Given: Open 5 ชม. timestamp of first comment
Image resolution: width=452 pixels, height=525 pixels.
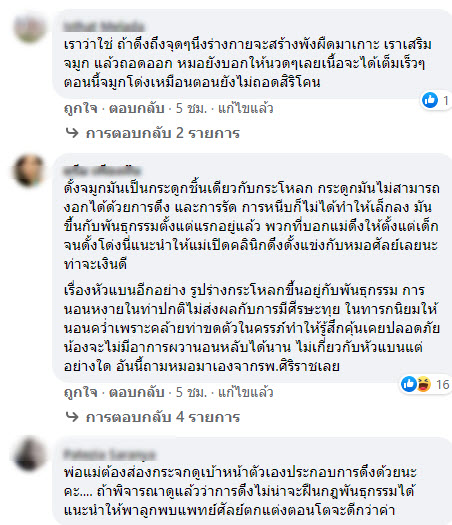Looking at the screenshot, I should [x=191, y=108].
